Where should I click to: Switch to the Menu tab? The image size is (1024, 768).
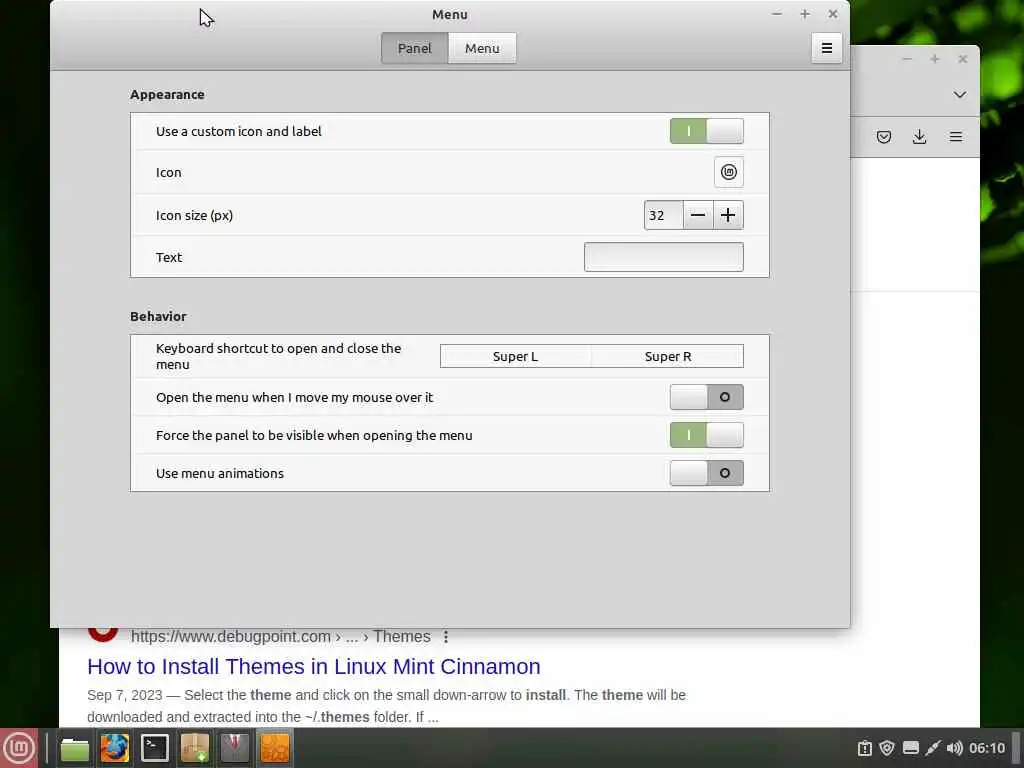point(482,48)
